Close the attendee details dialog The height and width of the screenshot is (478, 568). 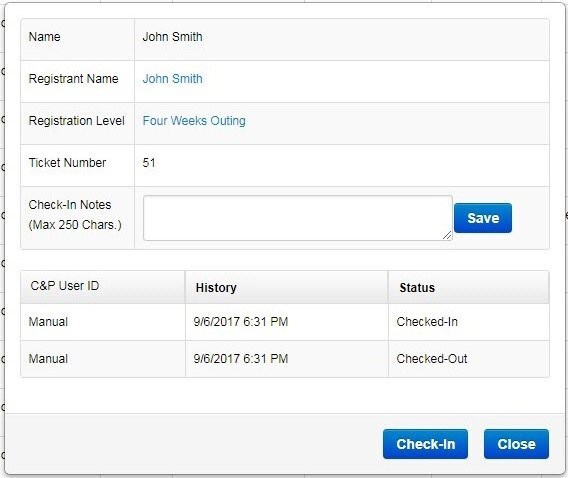516,444
